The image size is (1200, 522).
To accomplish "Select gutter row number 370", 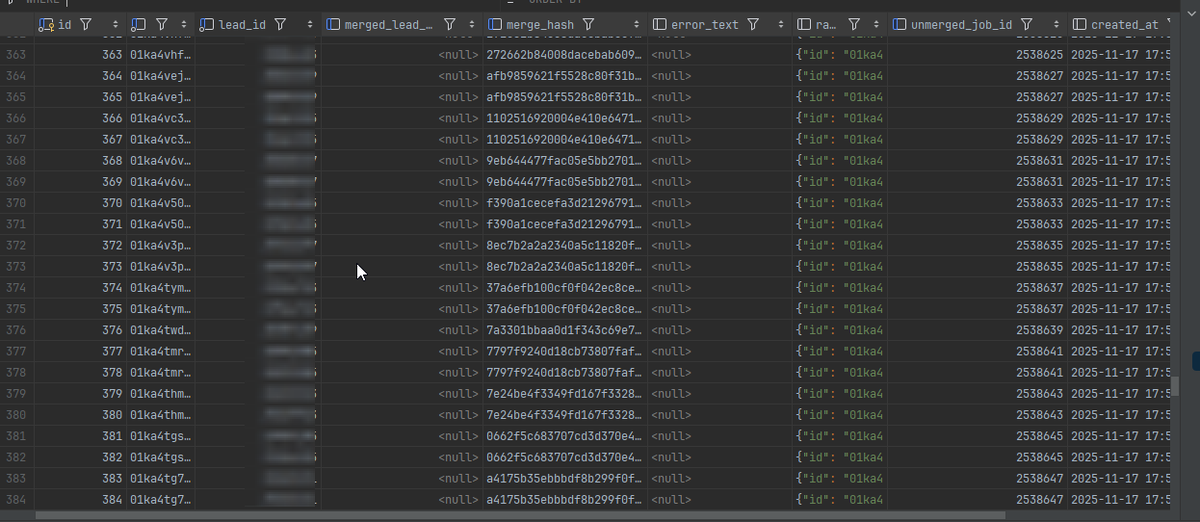I will 16,202.
